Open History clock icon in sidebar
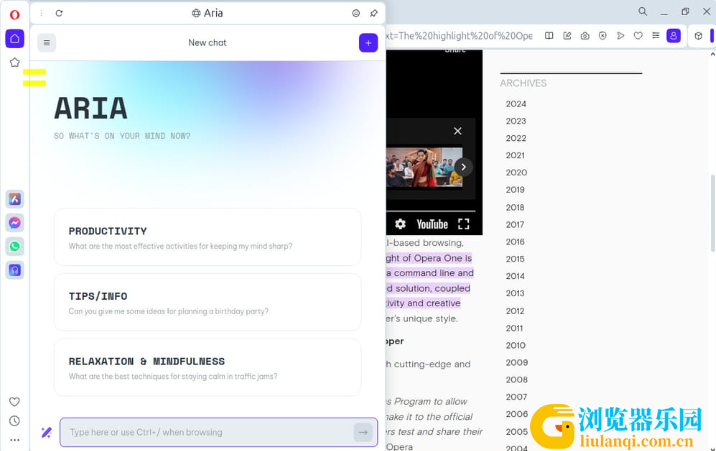This screenshot has height=451, width=716. (15, 421)
